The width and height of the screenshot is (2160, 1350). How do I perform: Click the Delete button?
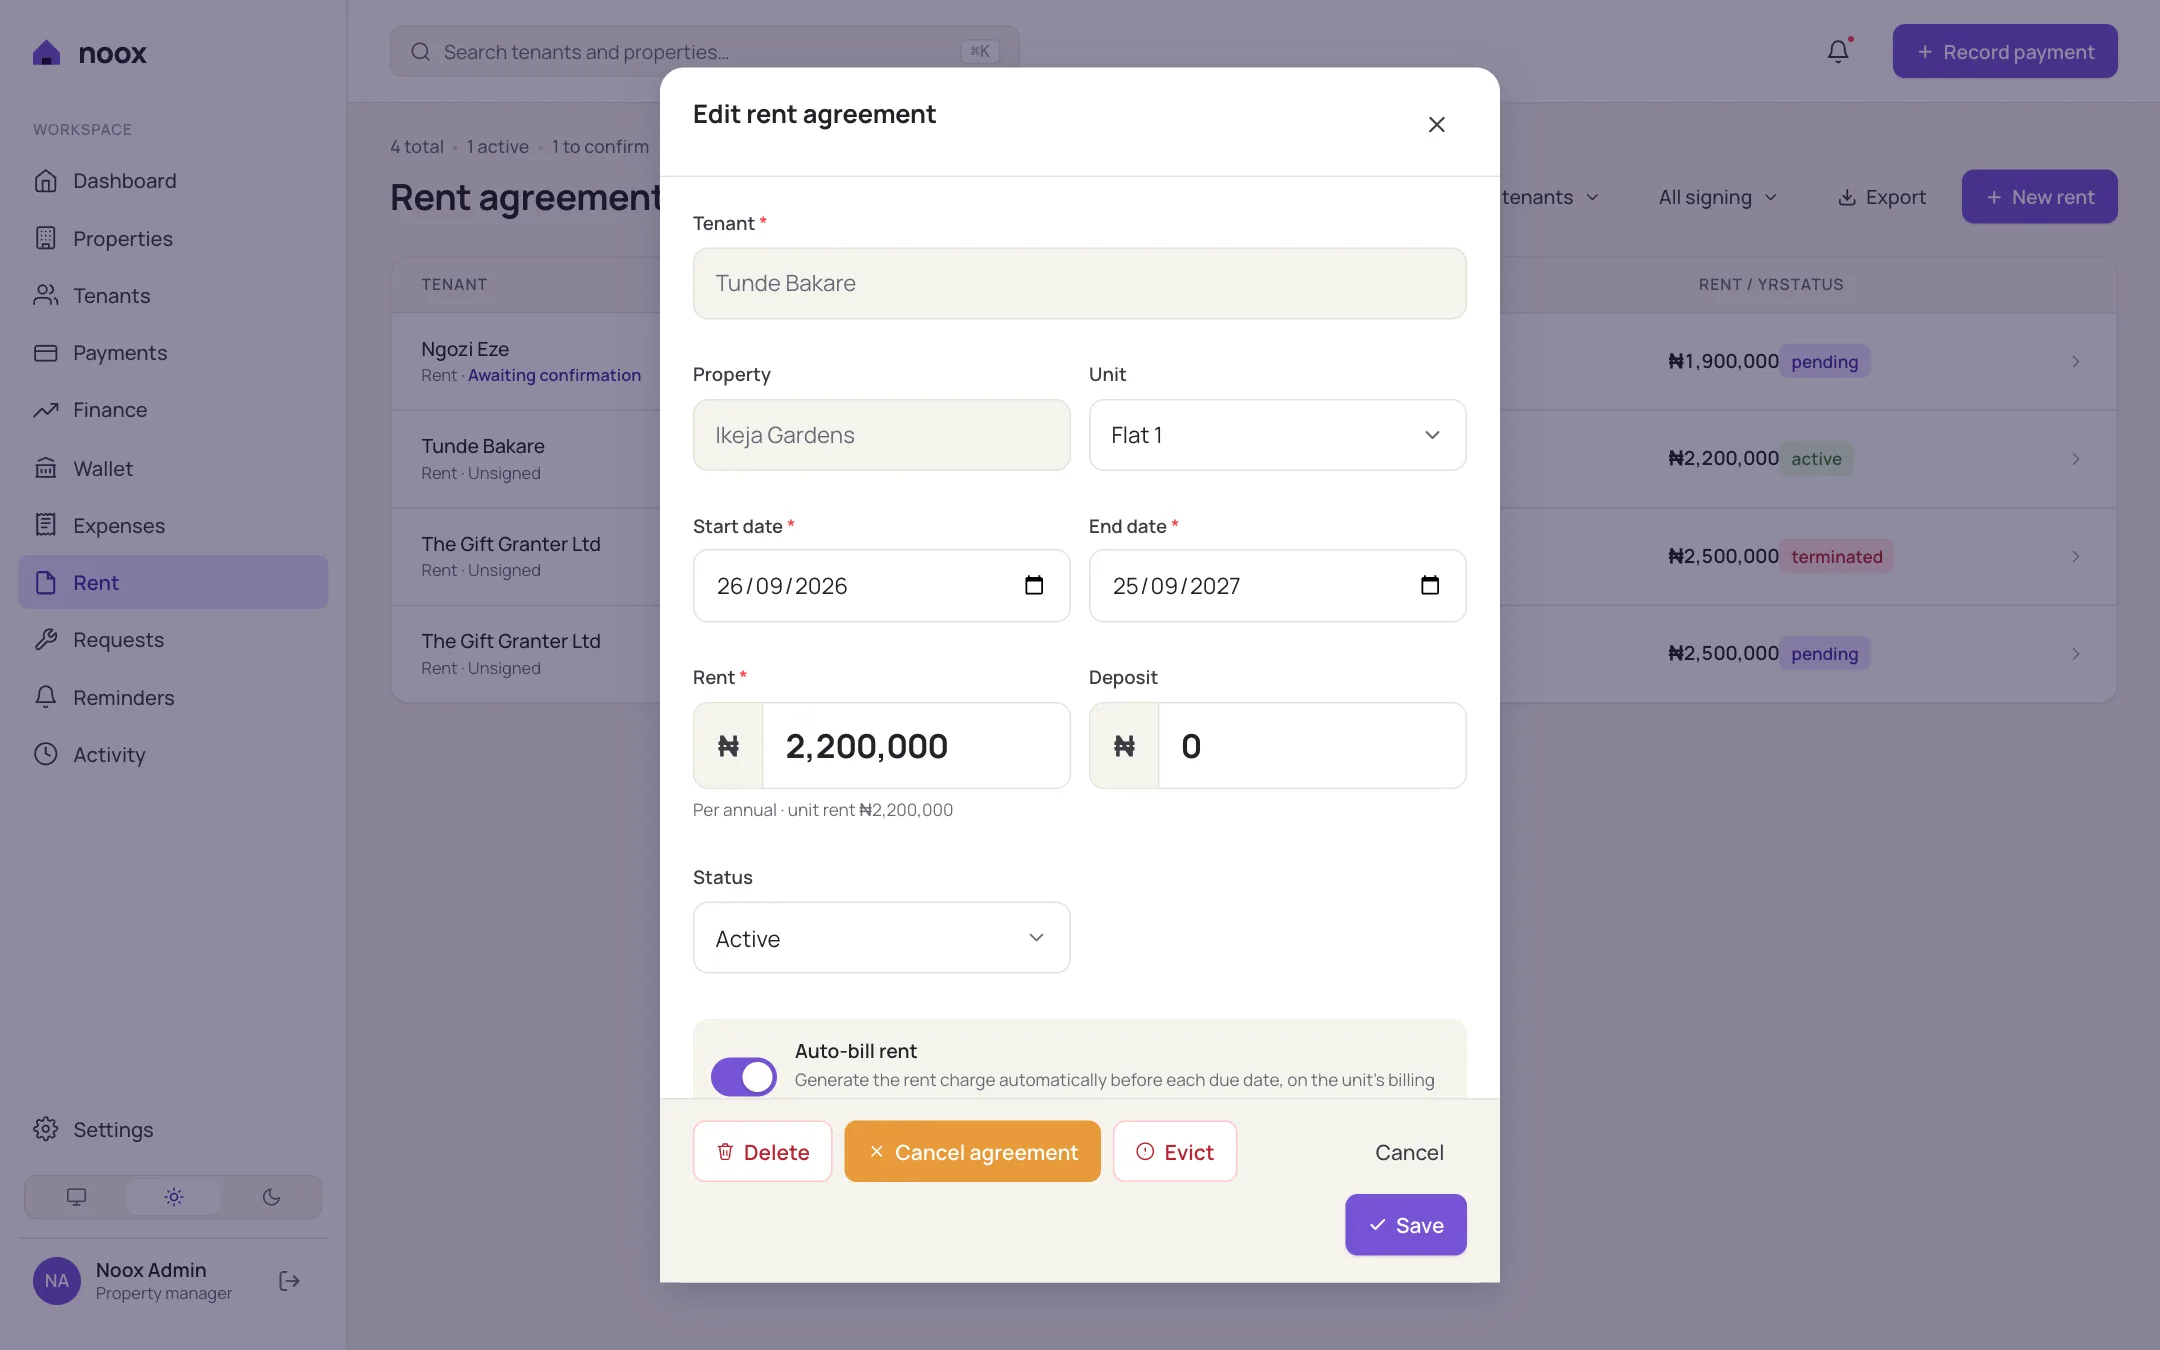[762, 1152]
